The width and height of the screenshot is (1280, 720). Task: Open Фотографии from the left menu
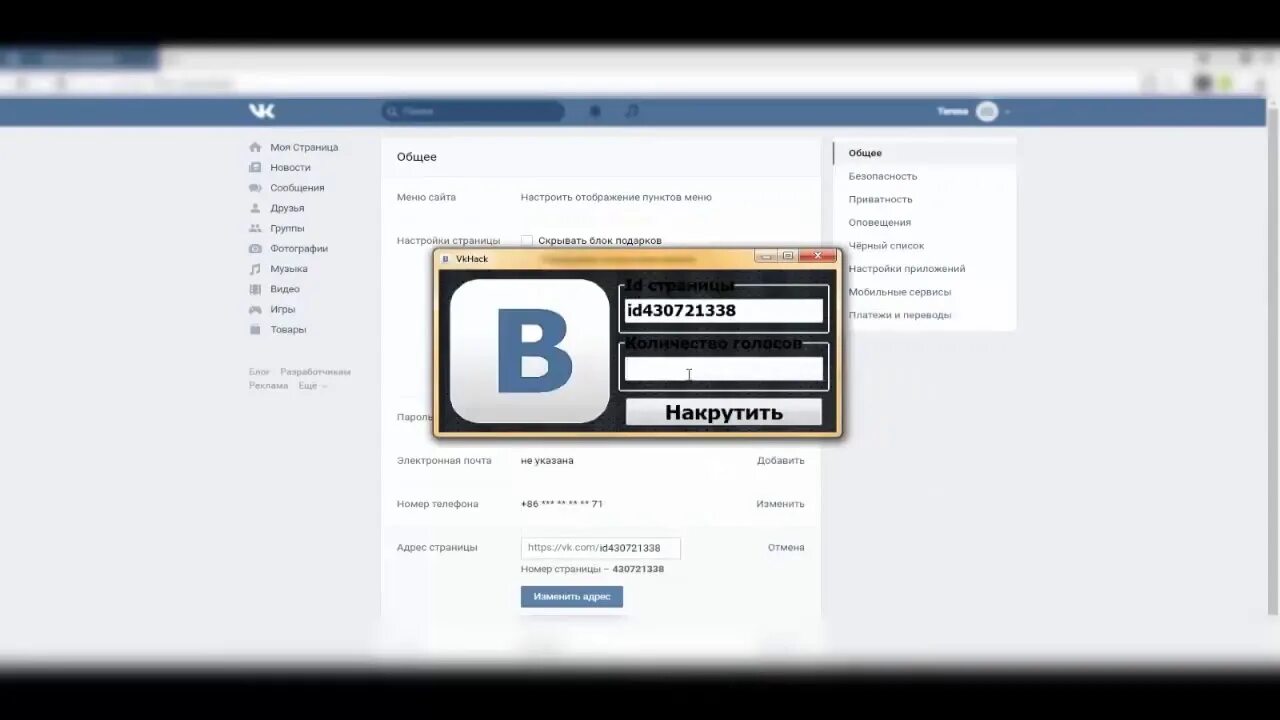coord(299,248)
